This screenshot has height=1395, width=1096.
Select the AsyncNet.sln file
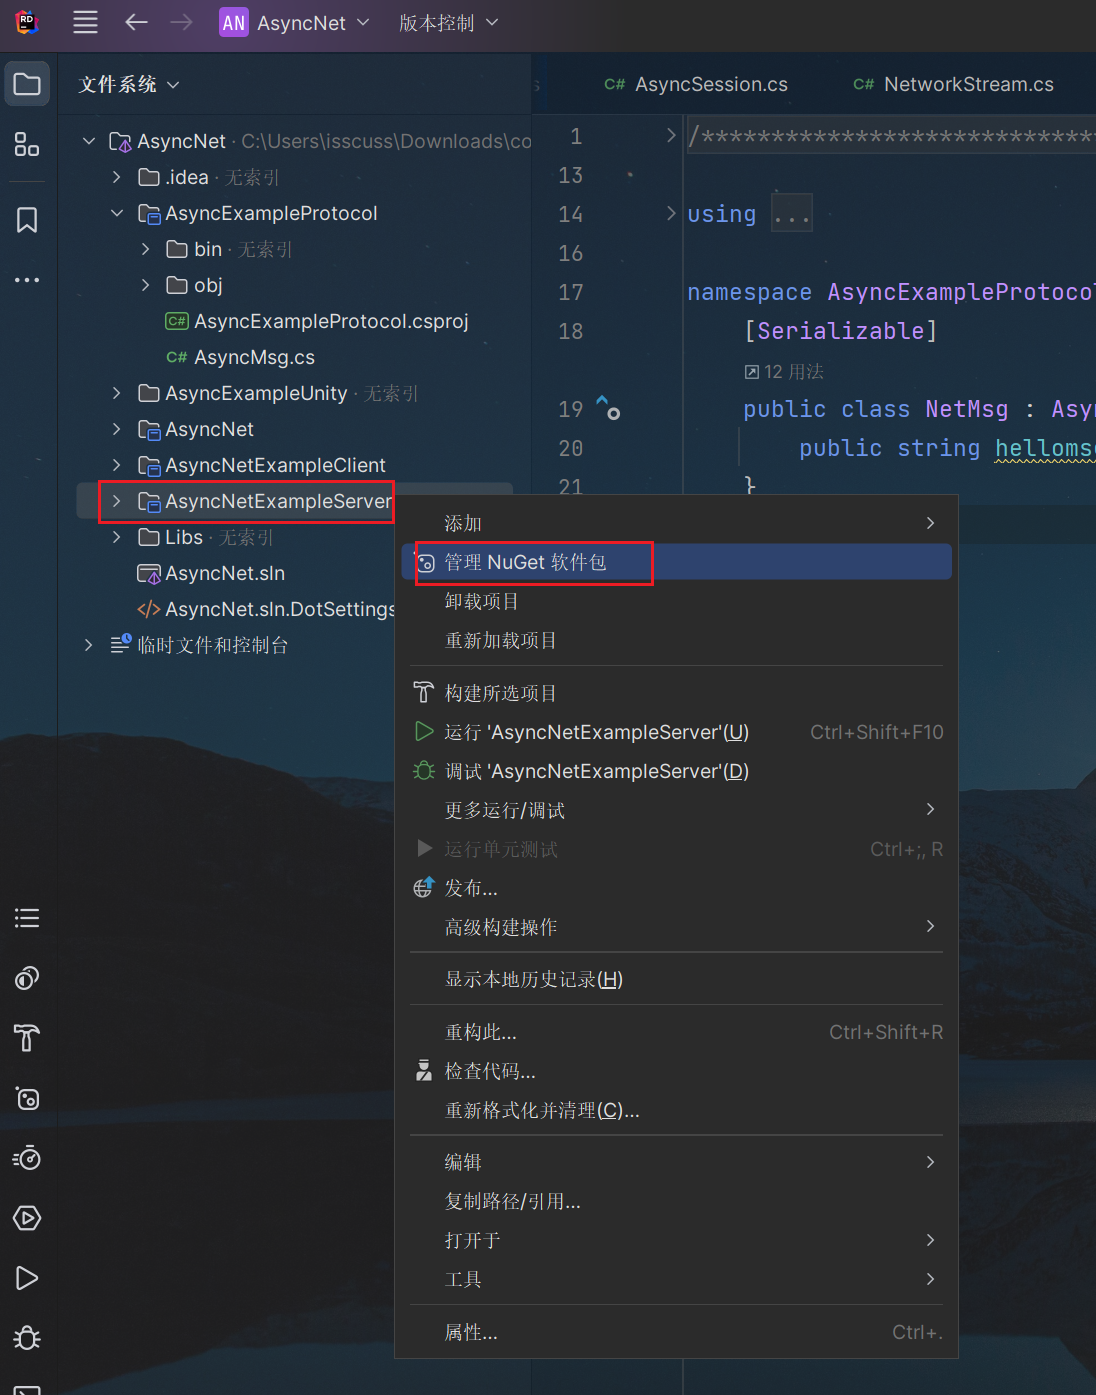[211, 573]
